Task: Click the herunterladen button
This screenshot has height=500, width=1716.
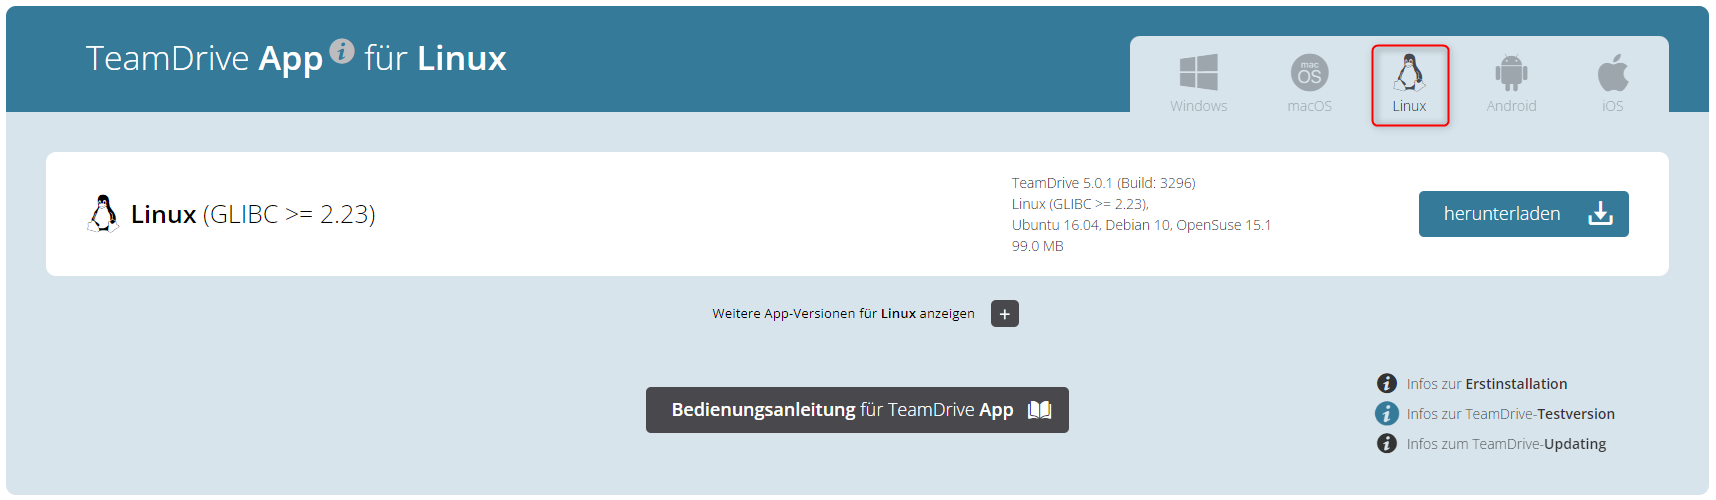Action: click(1523, 214)
